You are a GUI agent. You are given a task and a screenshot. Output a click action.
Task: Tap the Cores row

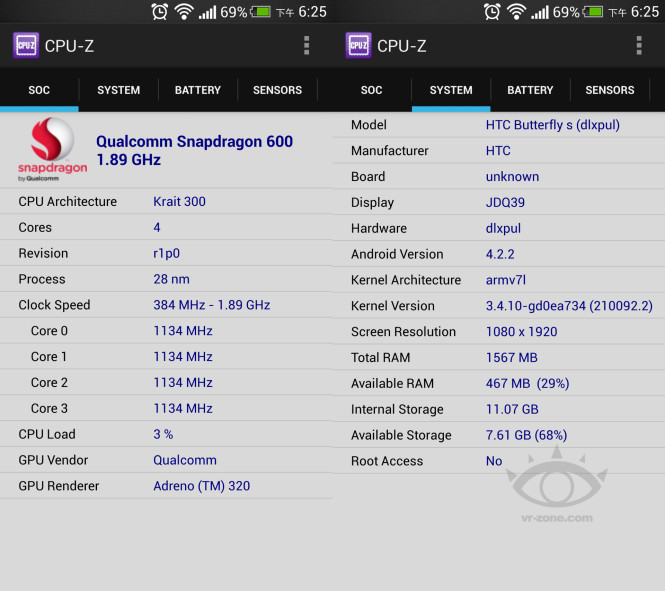point(166,227)
